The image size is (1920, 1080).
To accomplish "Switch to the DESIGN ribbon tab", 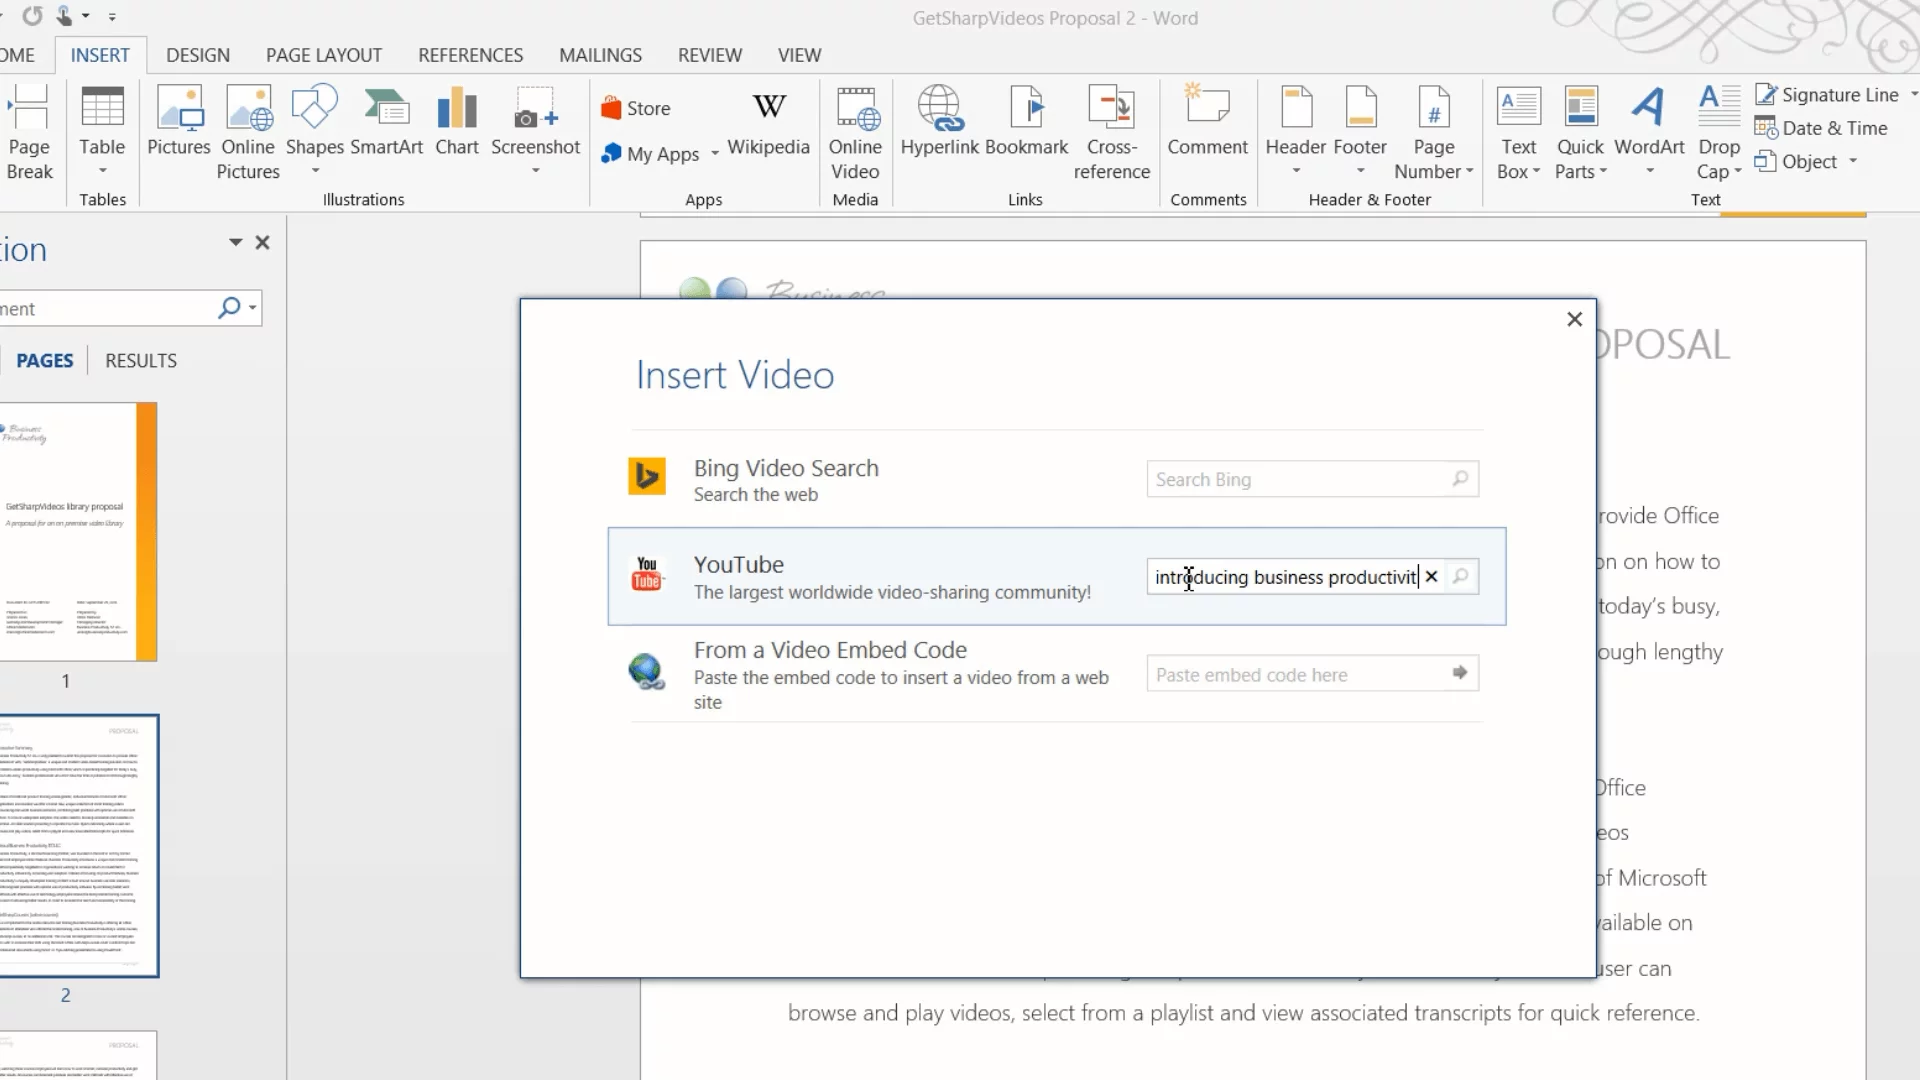I will point(197,55).
